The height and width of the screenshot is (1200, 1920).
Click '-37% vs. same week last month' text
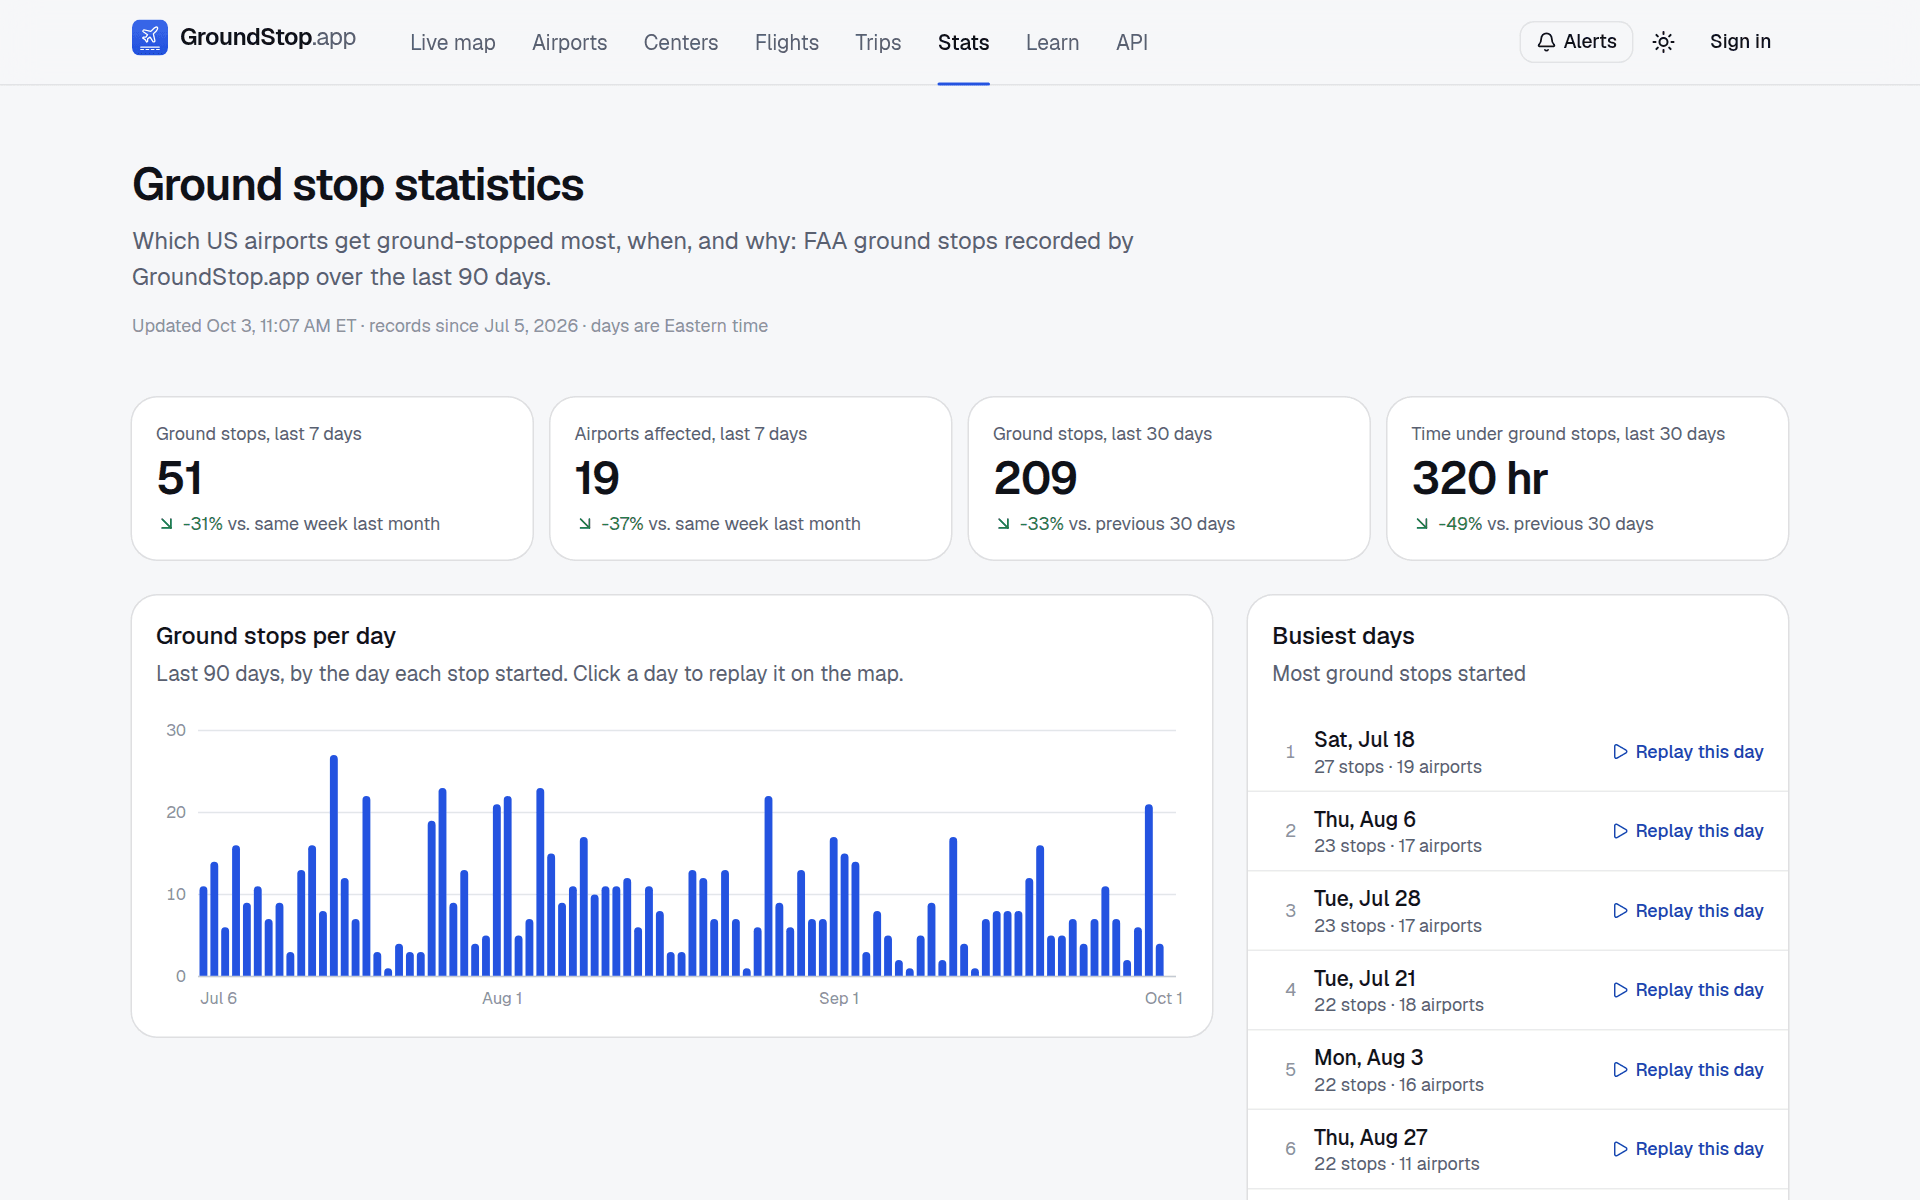[731, 524]
